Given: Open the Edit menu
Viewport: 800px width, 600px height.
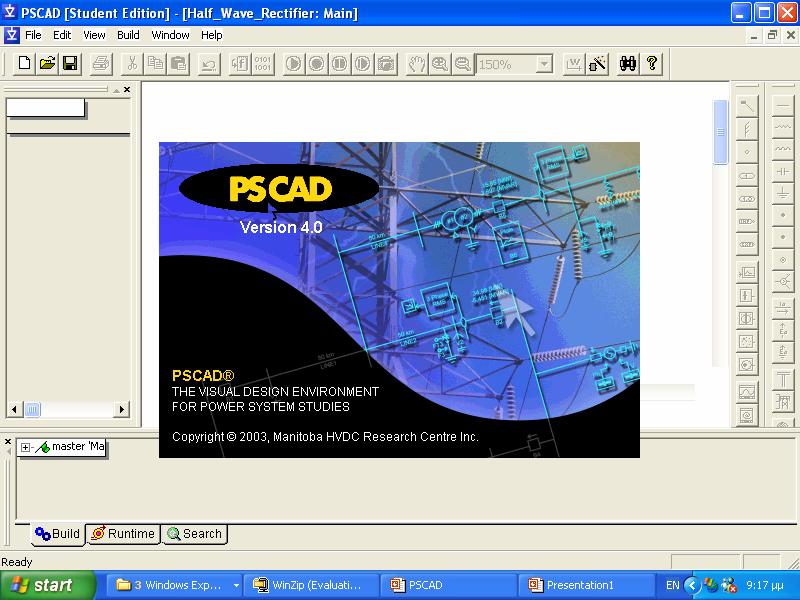Looking at the screenshot, I should click(62, 35).
